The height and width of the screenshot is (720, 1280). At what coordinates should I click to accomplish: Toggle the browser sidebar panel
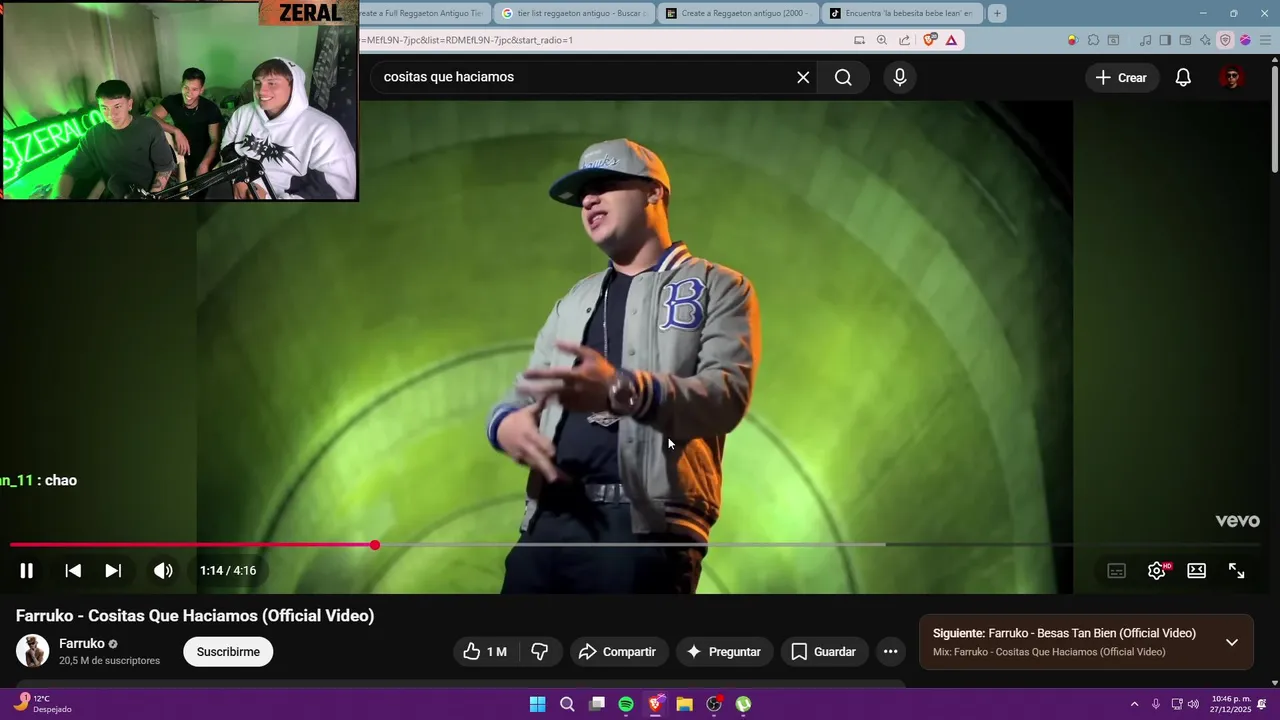[x=1165, y=40]
